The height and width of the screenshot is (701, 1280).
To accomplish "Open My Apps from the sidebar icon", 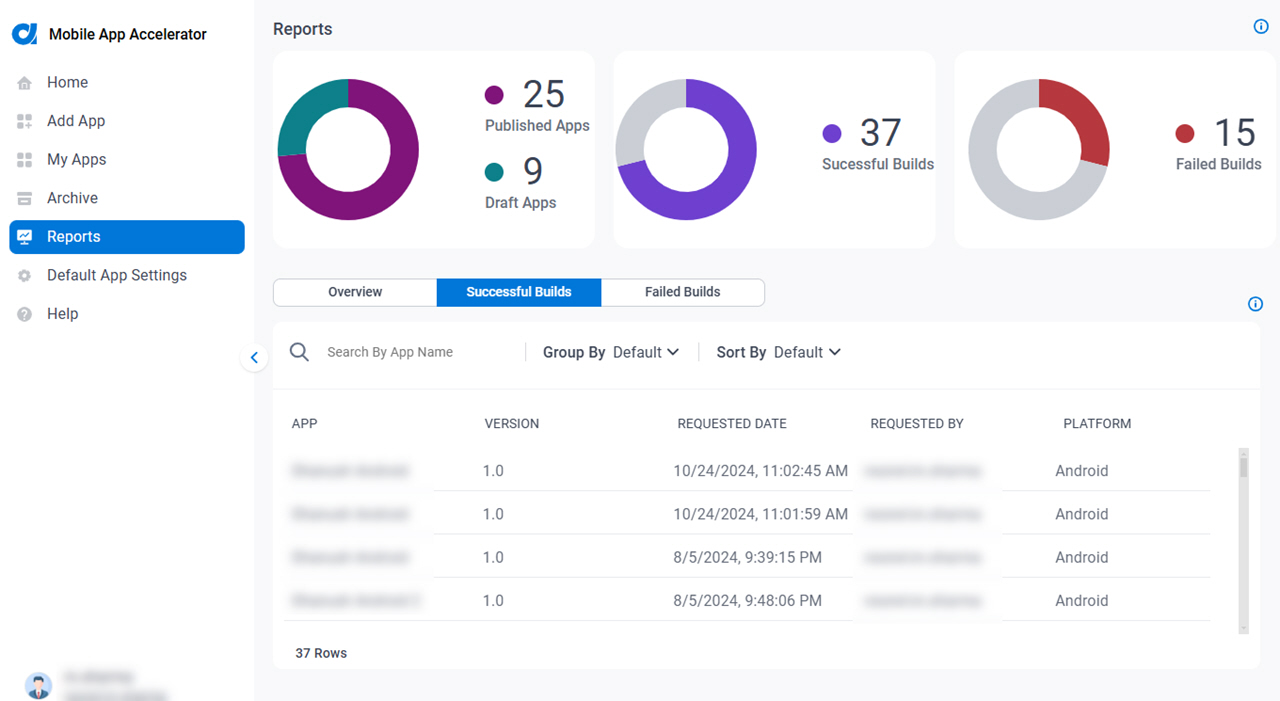I will (25, 160).
